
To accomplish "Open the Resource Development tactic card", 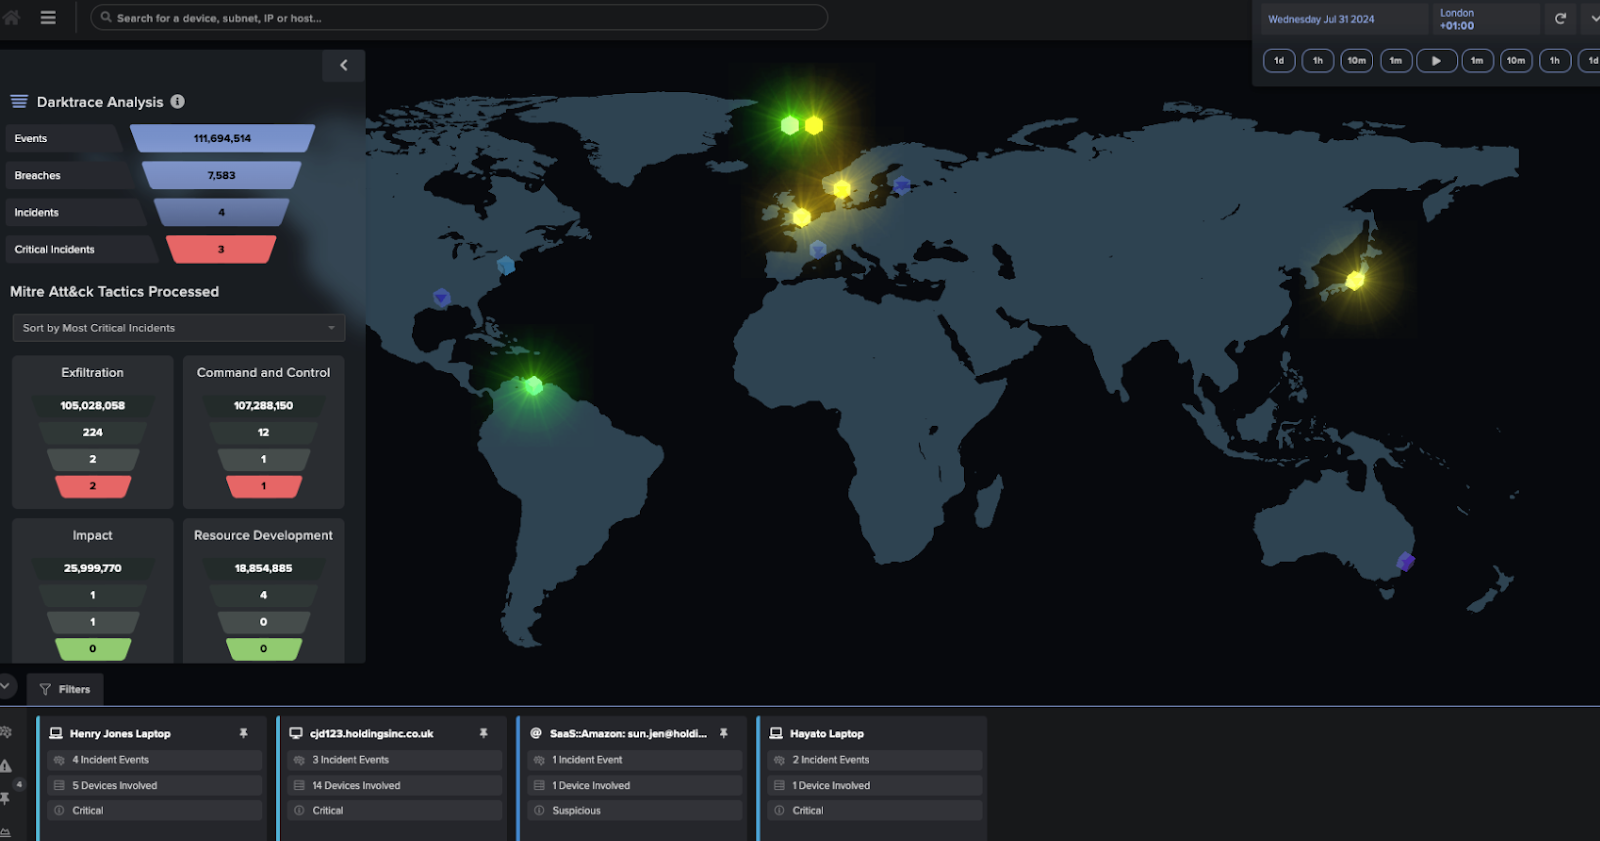I will coord(264,590).
